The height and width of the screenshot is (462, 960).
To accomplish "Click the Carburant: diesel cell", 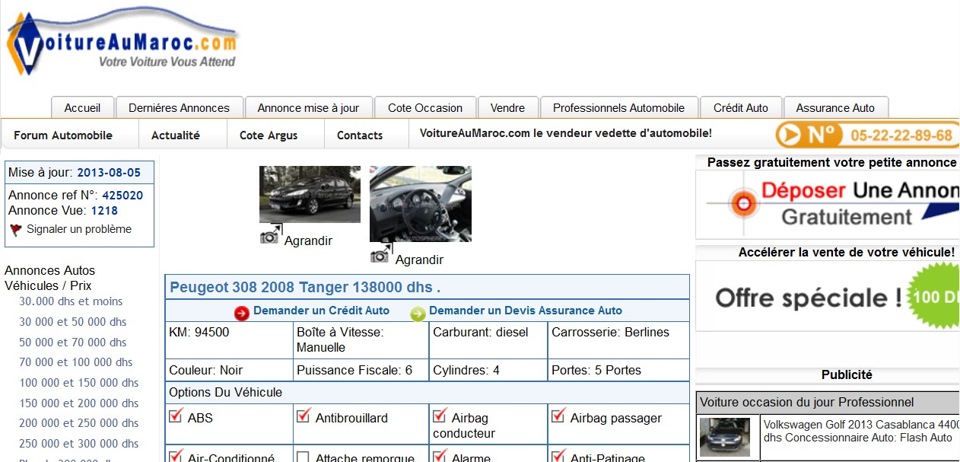I will [488, 340].
